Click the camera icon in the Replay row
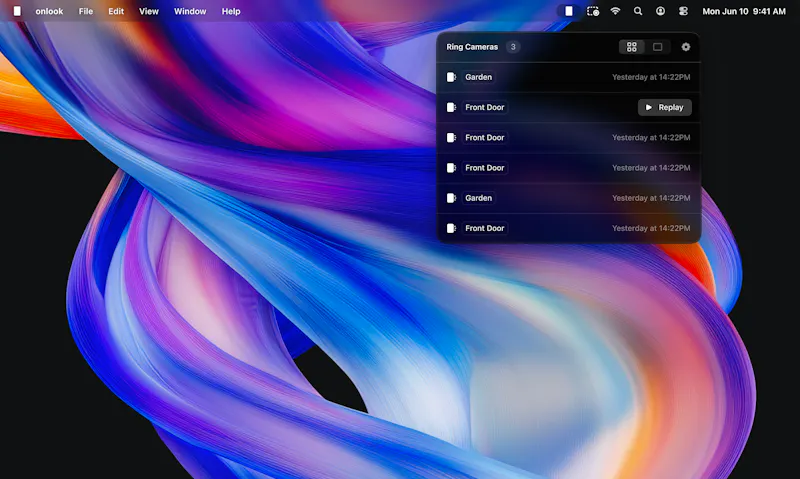The image size is (800, 479). coord(452,107)
